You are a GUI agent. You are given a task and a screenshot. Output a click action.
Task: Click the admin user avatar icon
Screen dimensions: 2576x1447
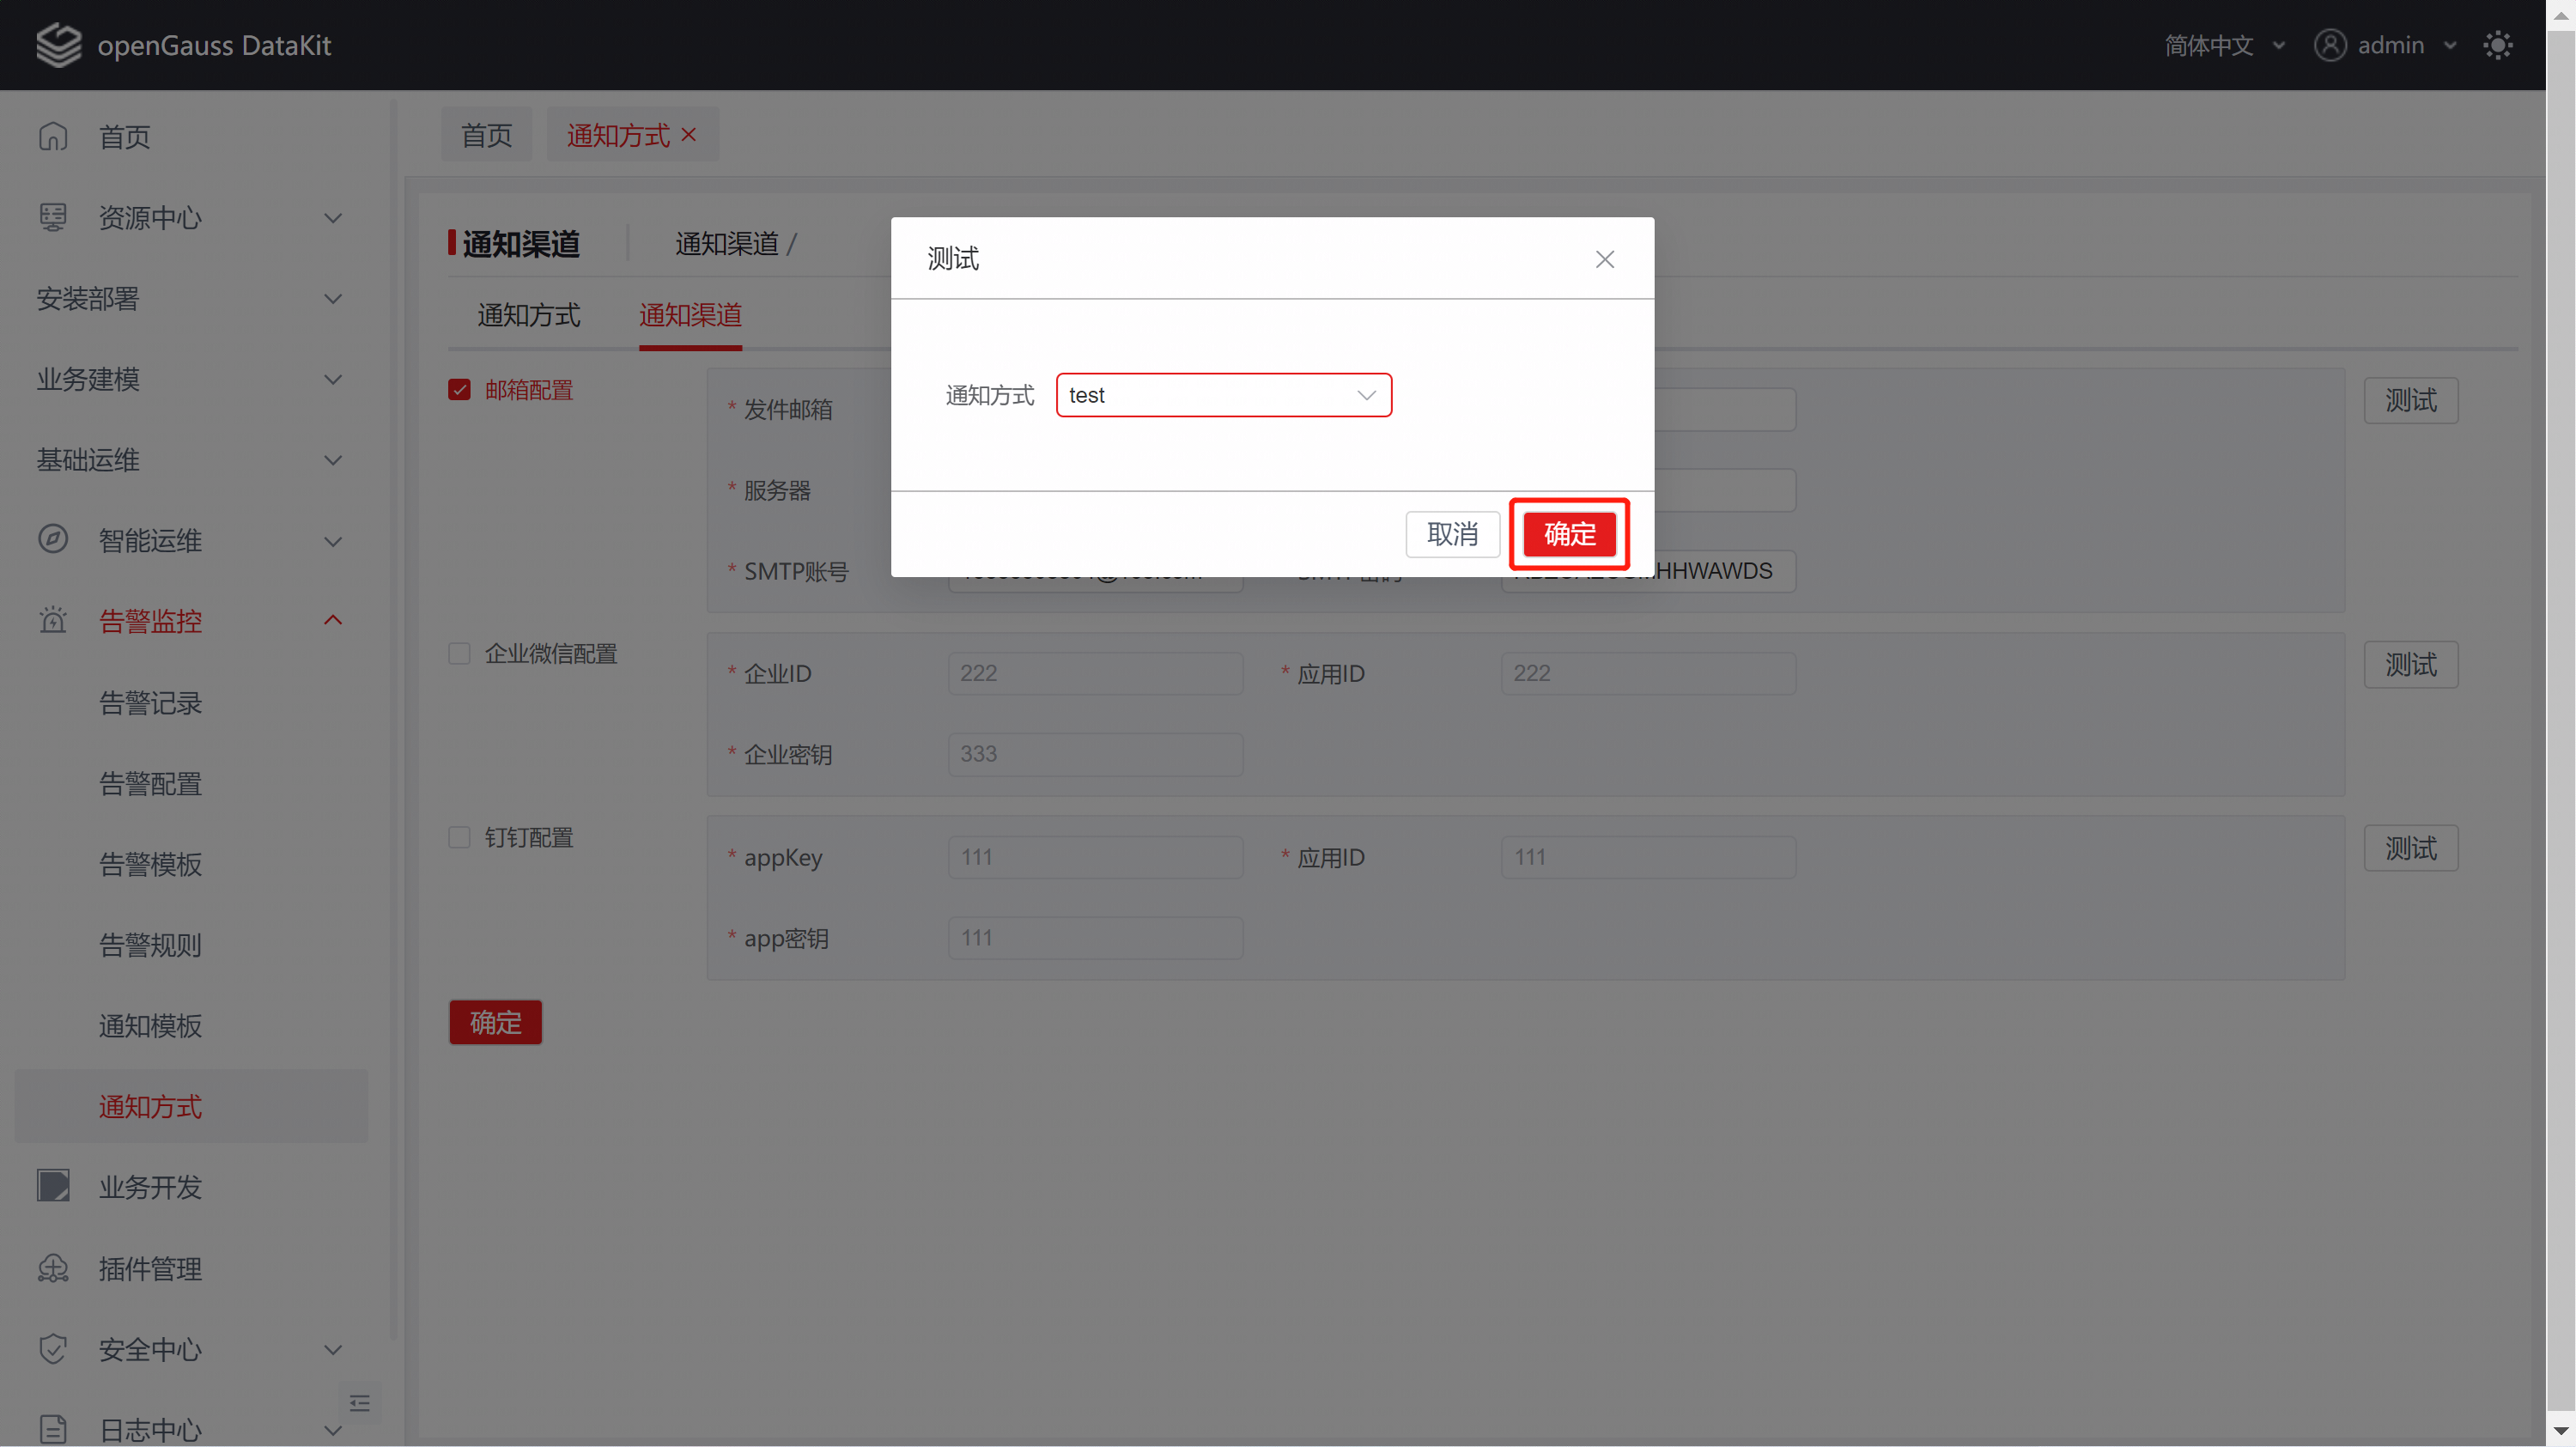(x=2330, y=45)
